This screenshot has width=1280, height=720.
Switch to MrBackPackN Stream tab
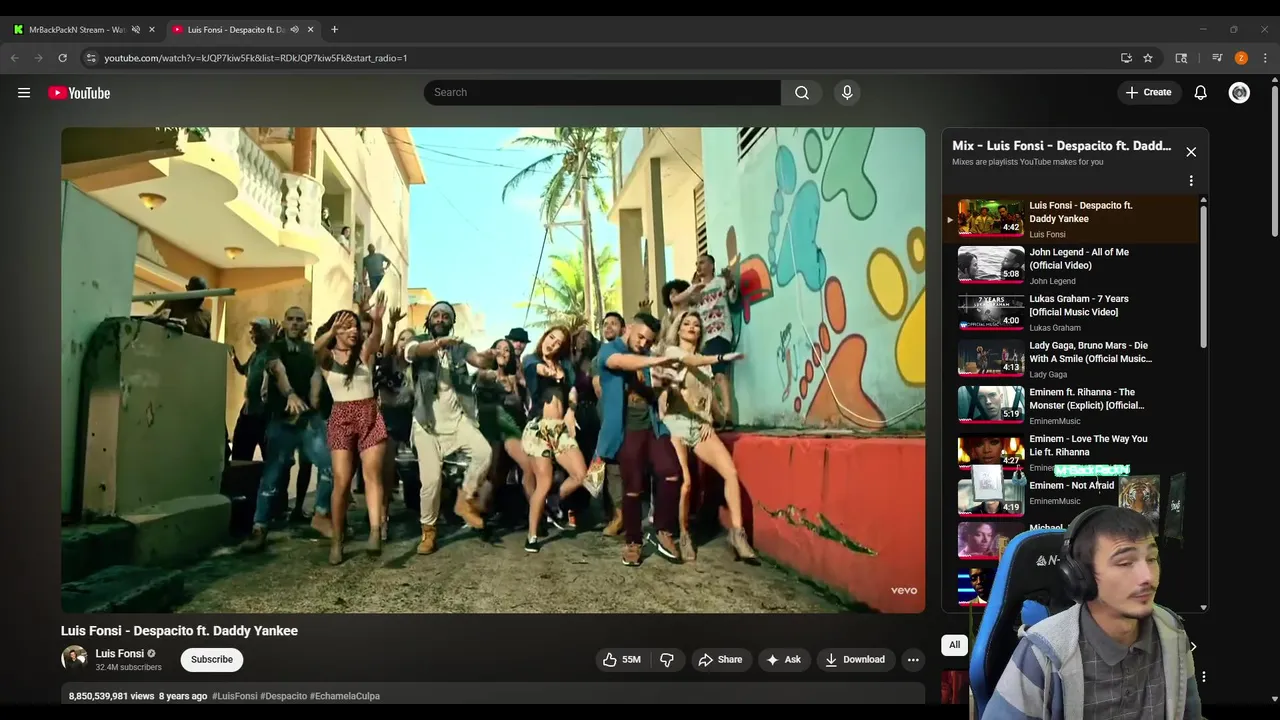coord(76,30)
